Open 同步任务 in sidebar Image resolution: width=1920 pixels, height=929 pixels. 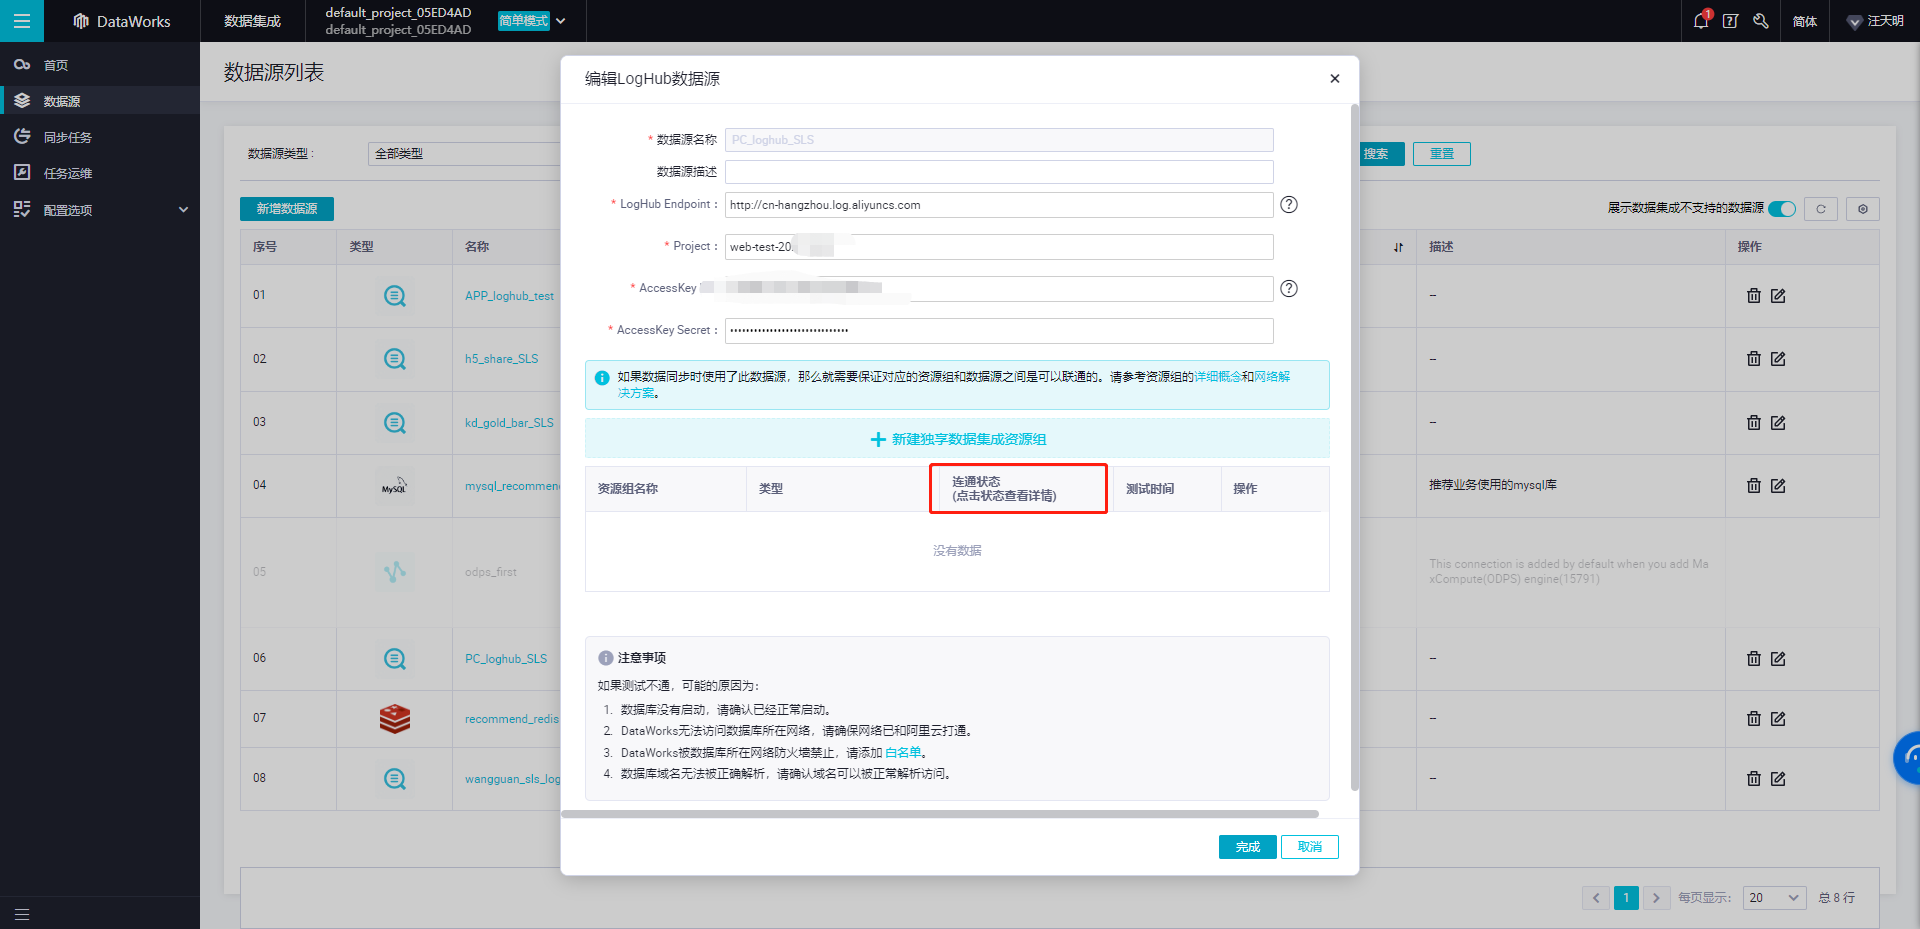tap(100, 137)
